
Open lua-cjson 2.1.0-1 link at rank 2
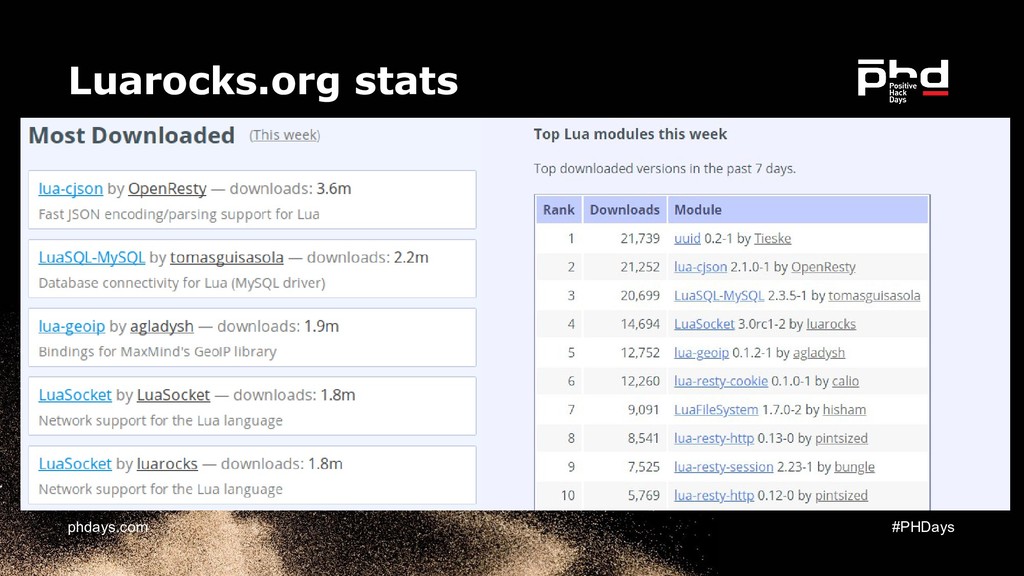[700, 267]
